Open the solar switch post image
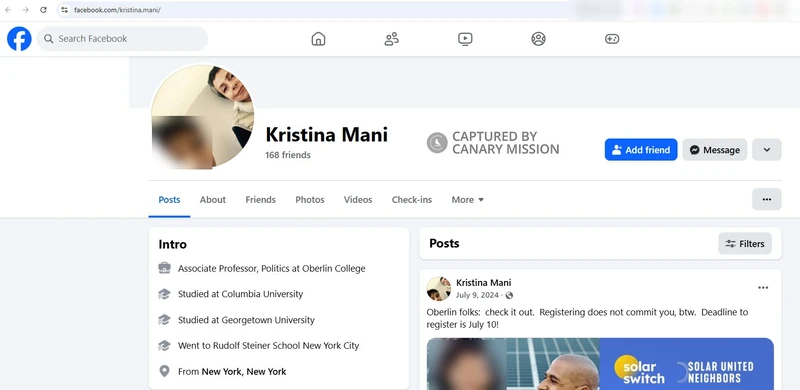Viewport: 800px width, 390px height. coord(600,363)
